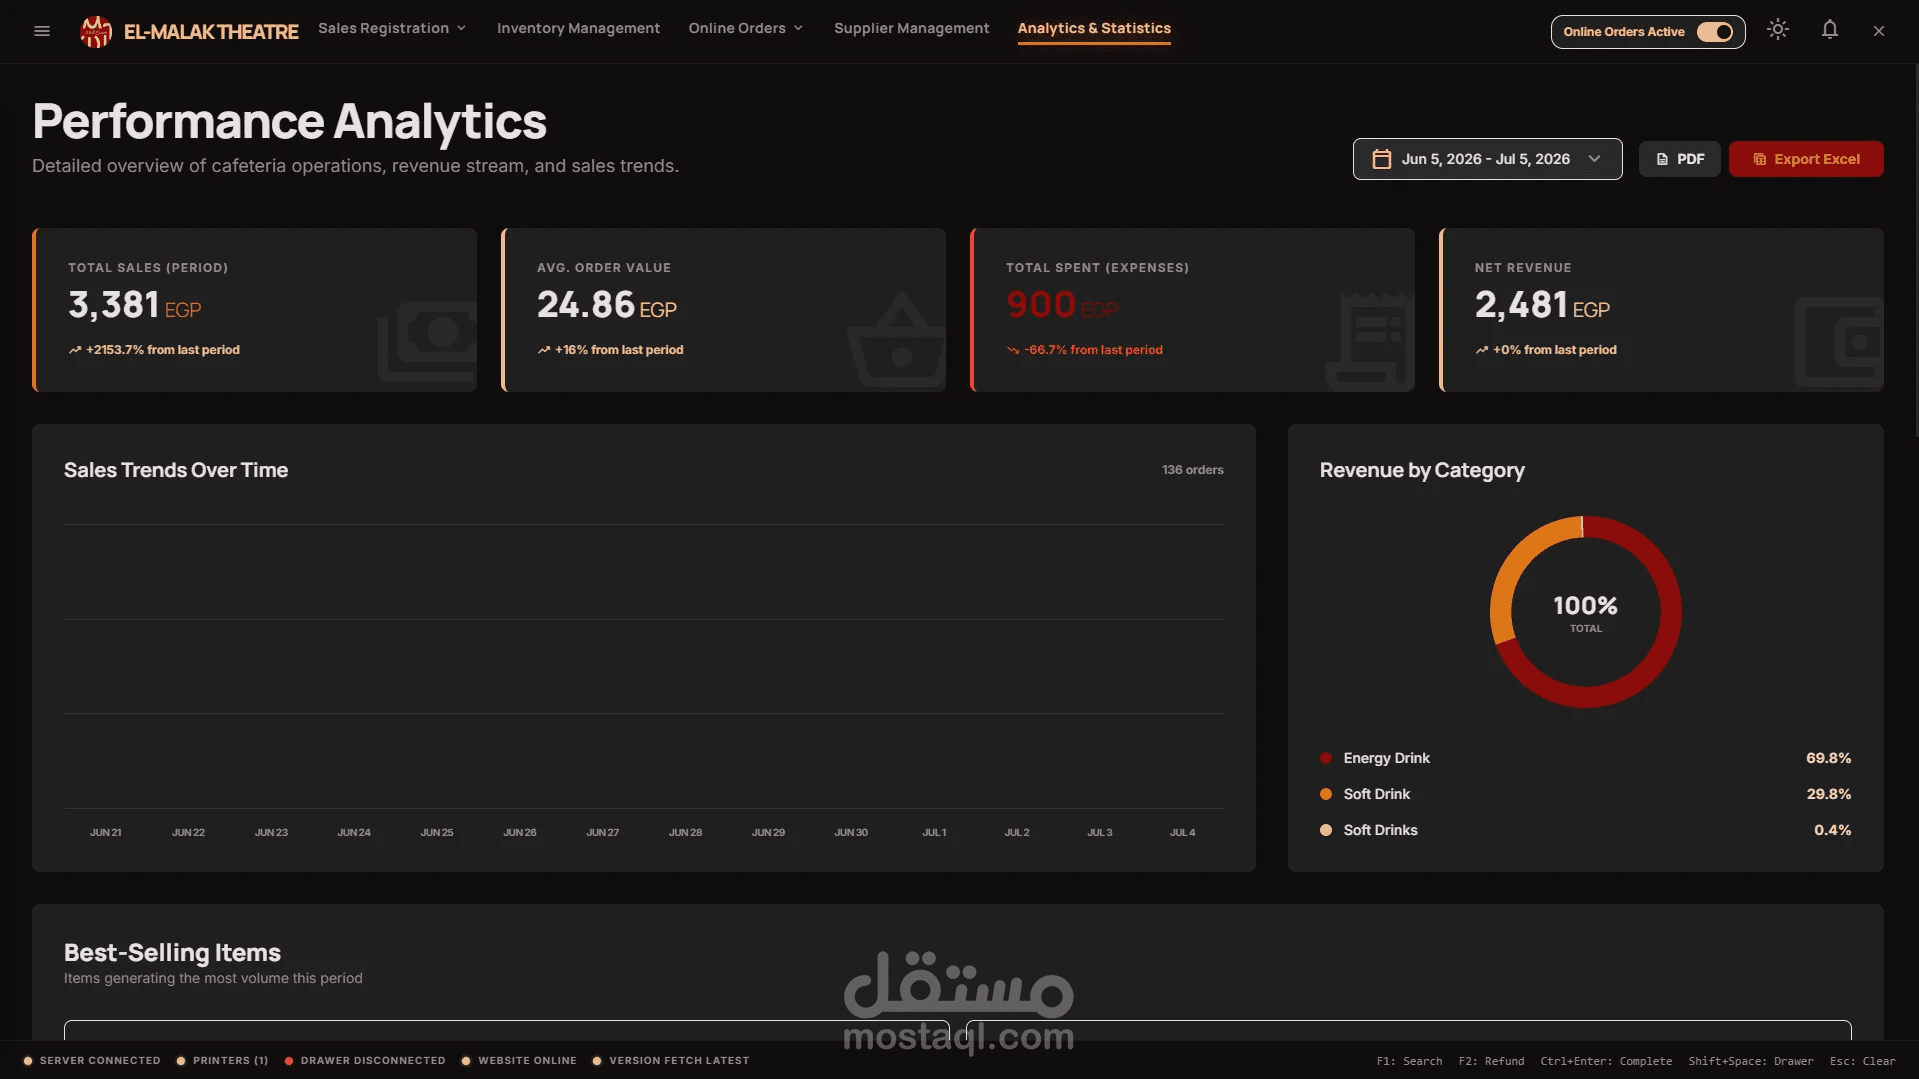Click 3,381 EGP total sales value
The height and width of the screenshot is (1079, 1919).
[x=134, y=305]
